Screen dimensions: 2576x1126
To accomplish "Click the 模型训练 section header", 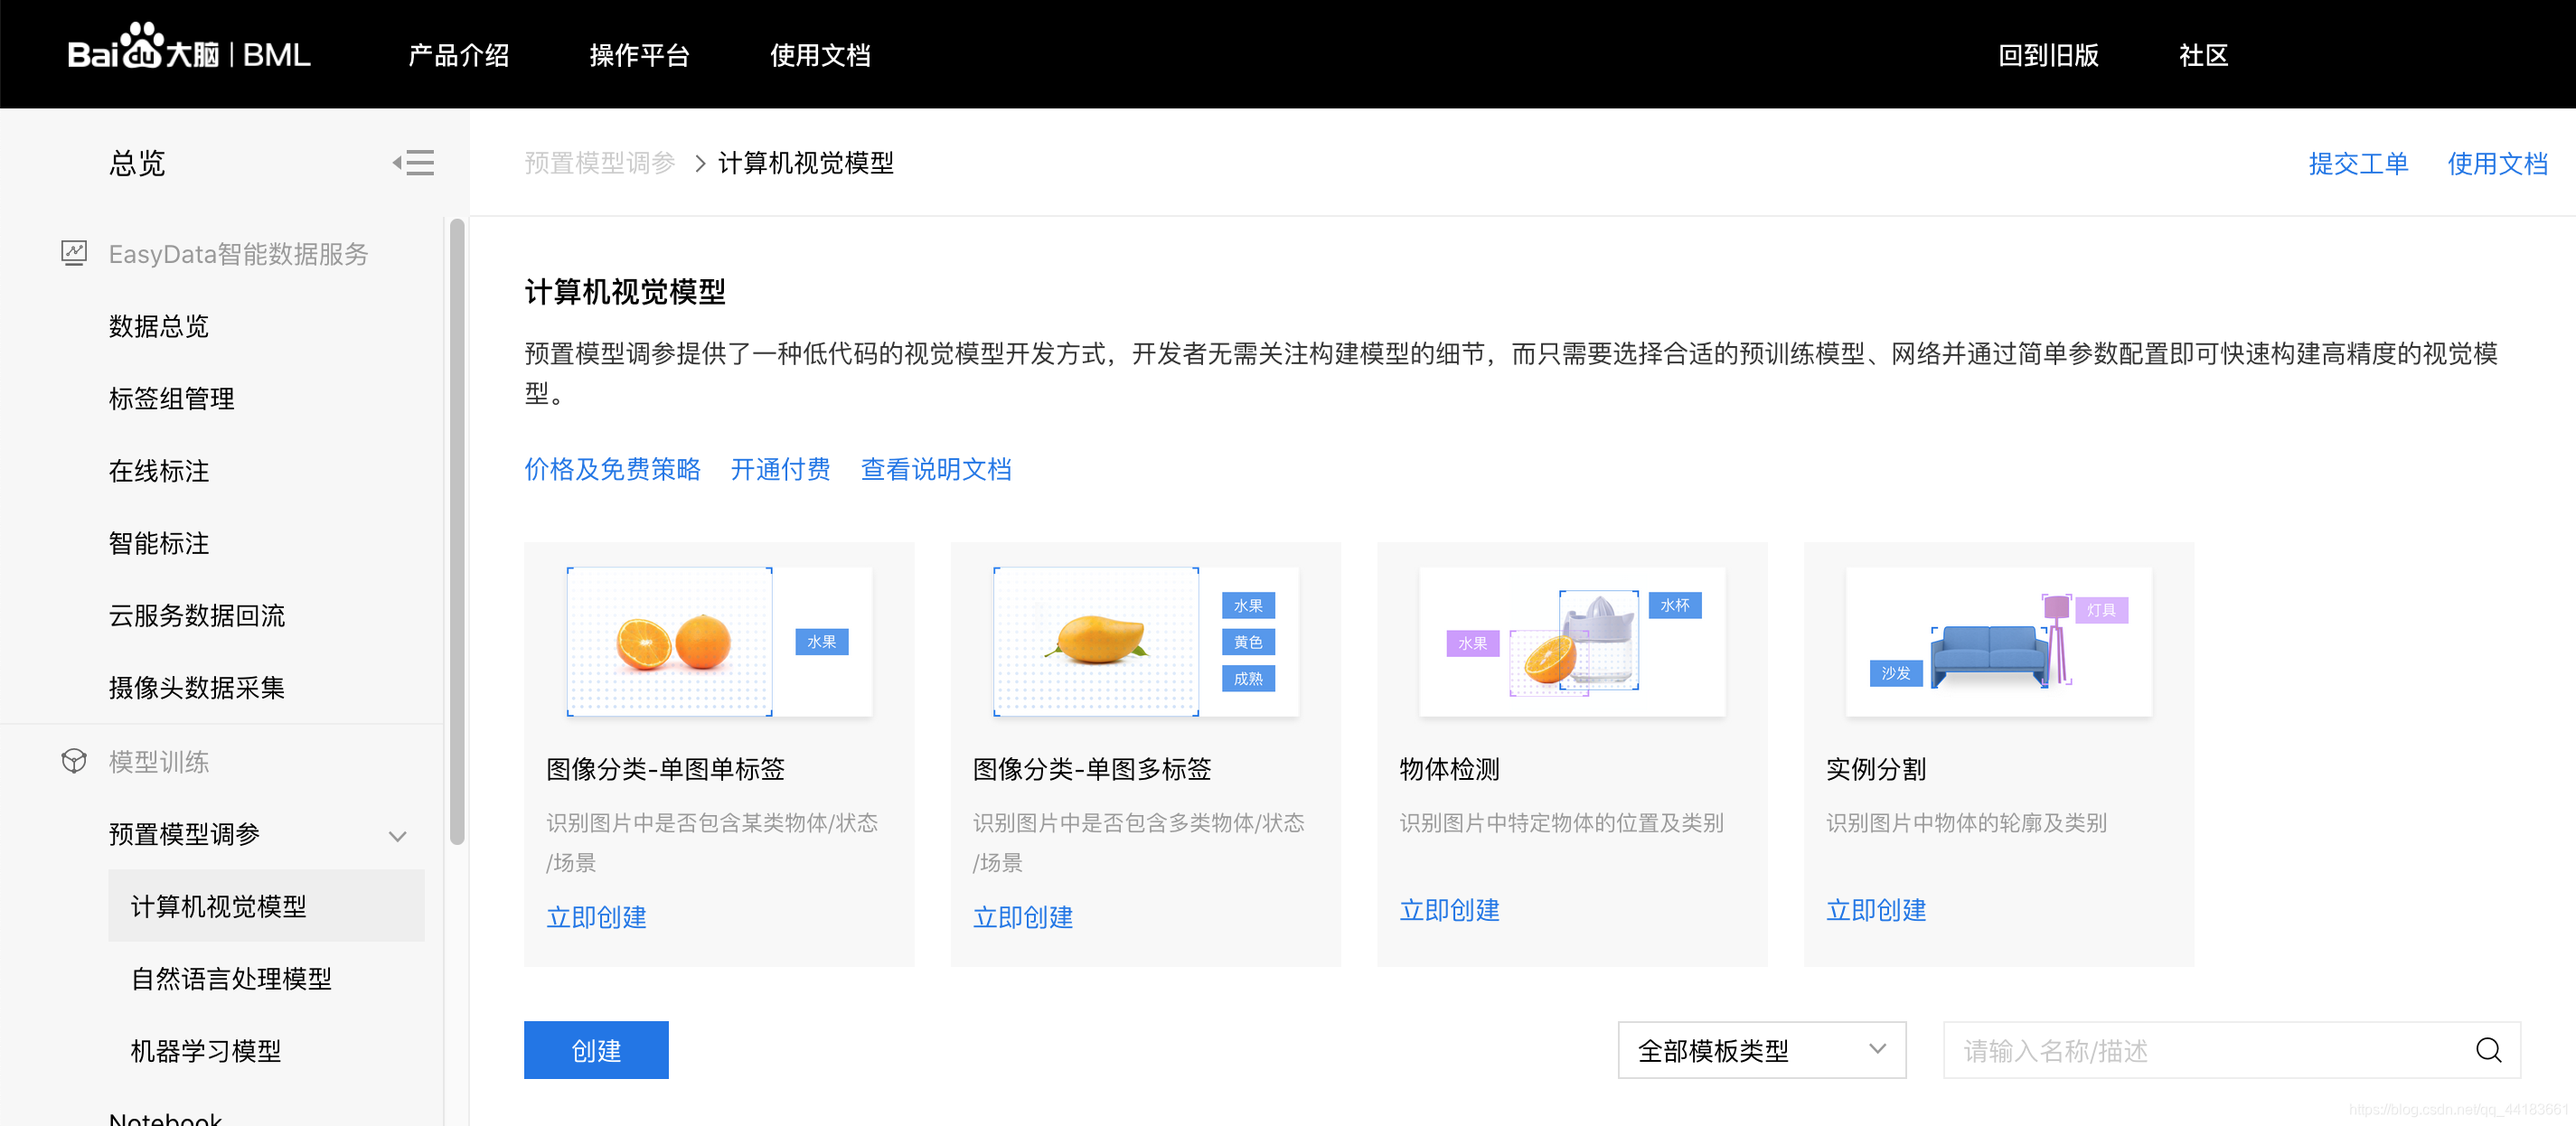I will point(159,762).
